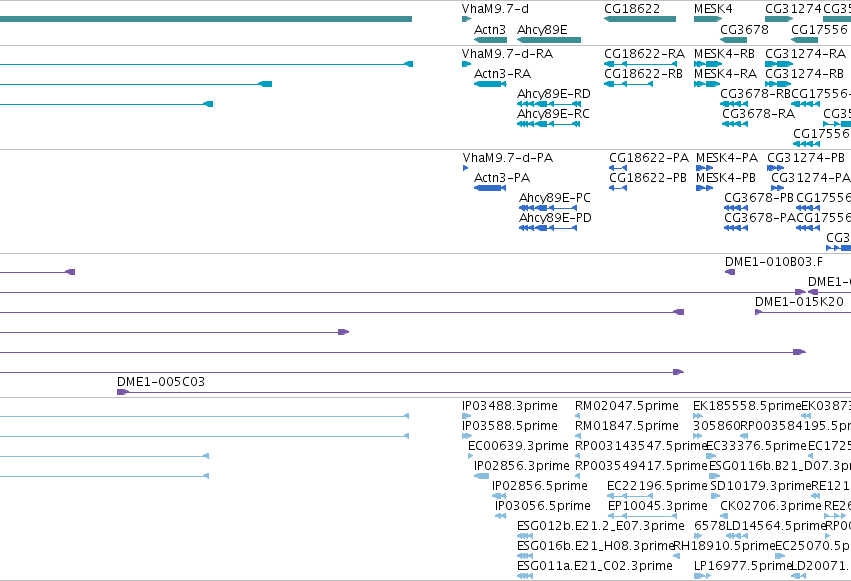The width and height of the screenshot is (851, 581).
Task: Select protein VhaM9.7-d-PA
Action: point(465,168)
